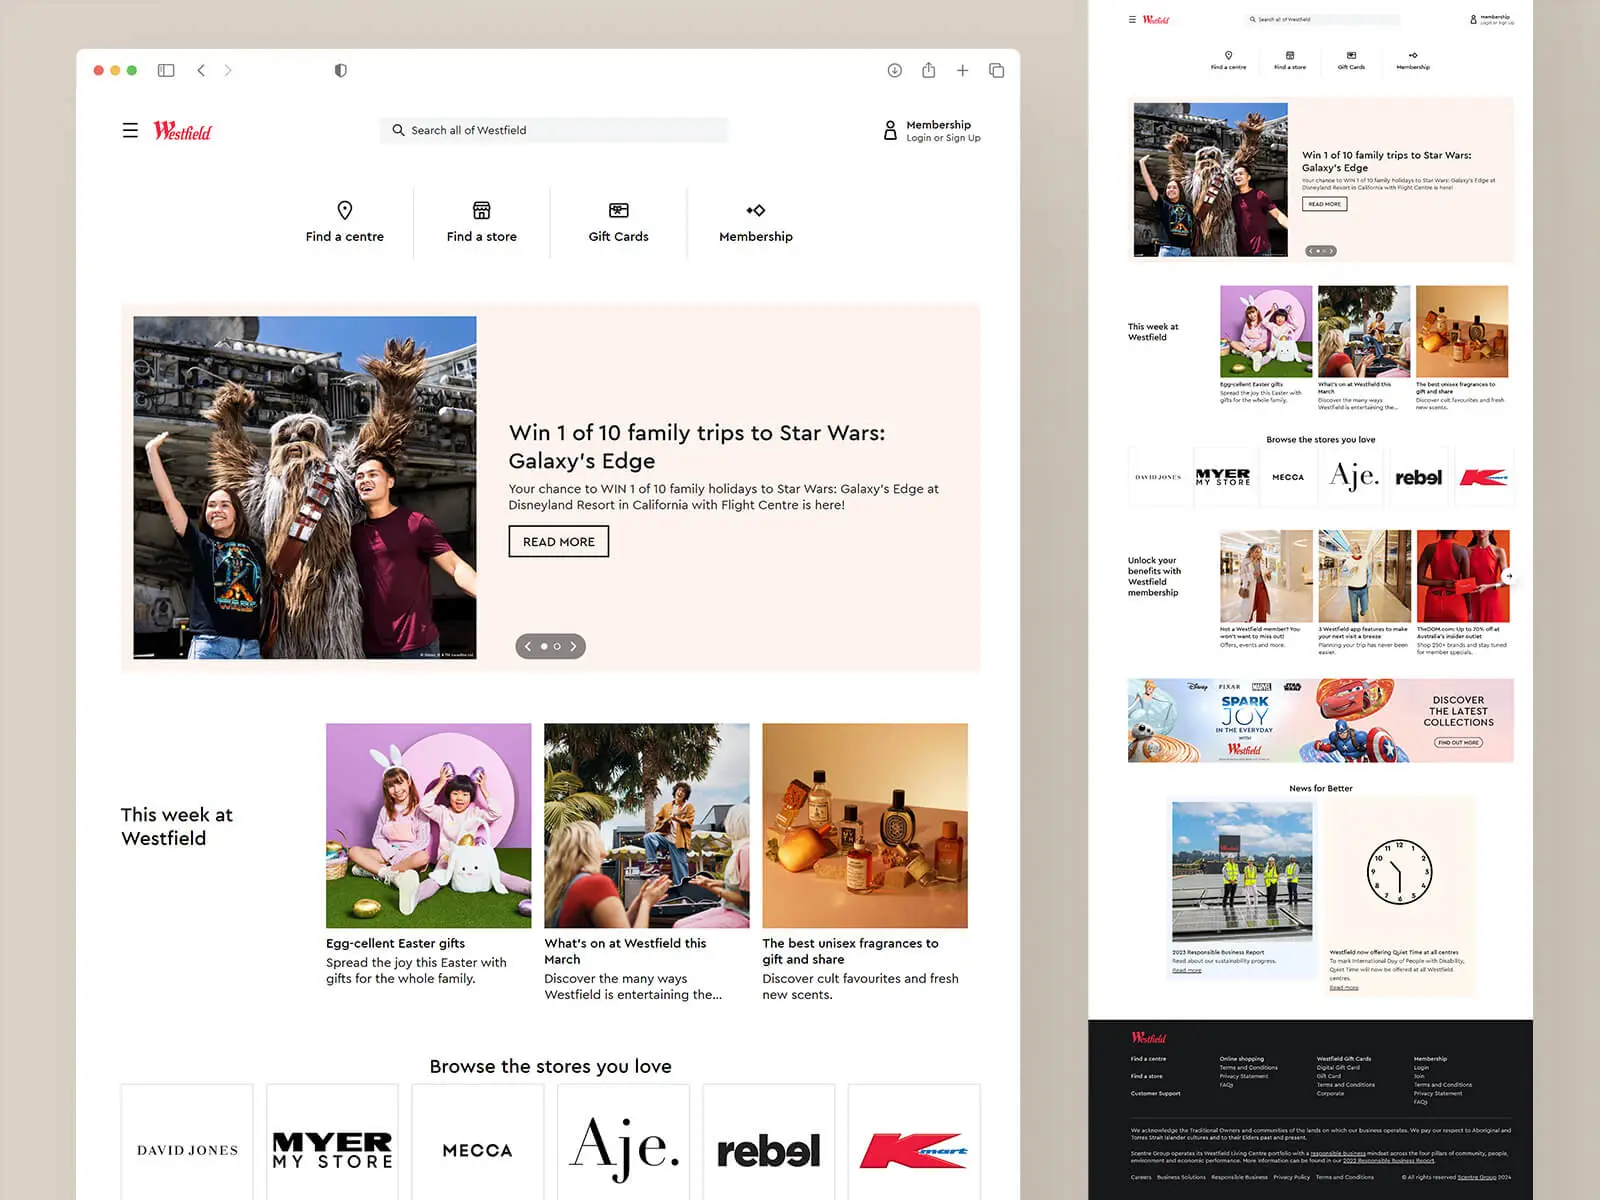
Task: Click Westfield logo in right preview header
Action: click(x=1155, y=19)
